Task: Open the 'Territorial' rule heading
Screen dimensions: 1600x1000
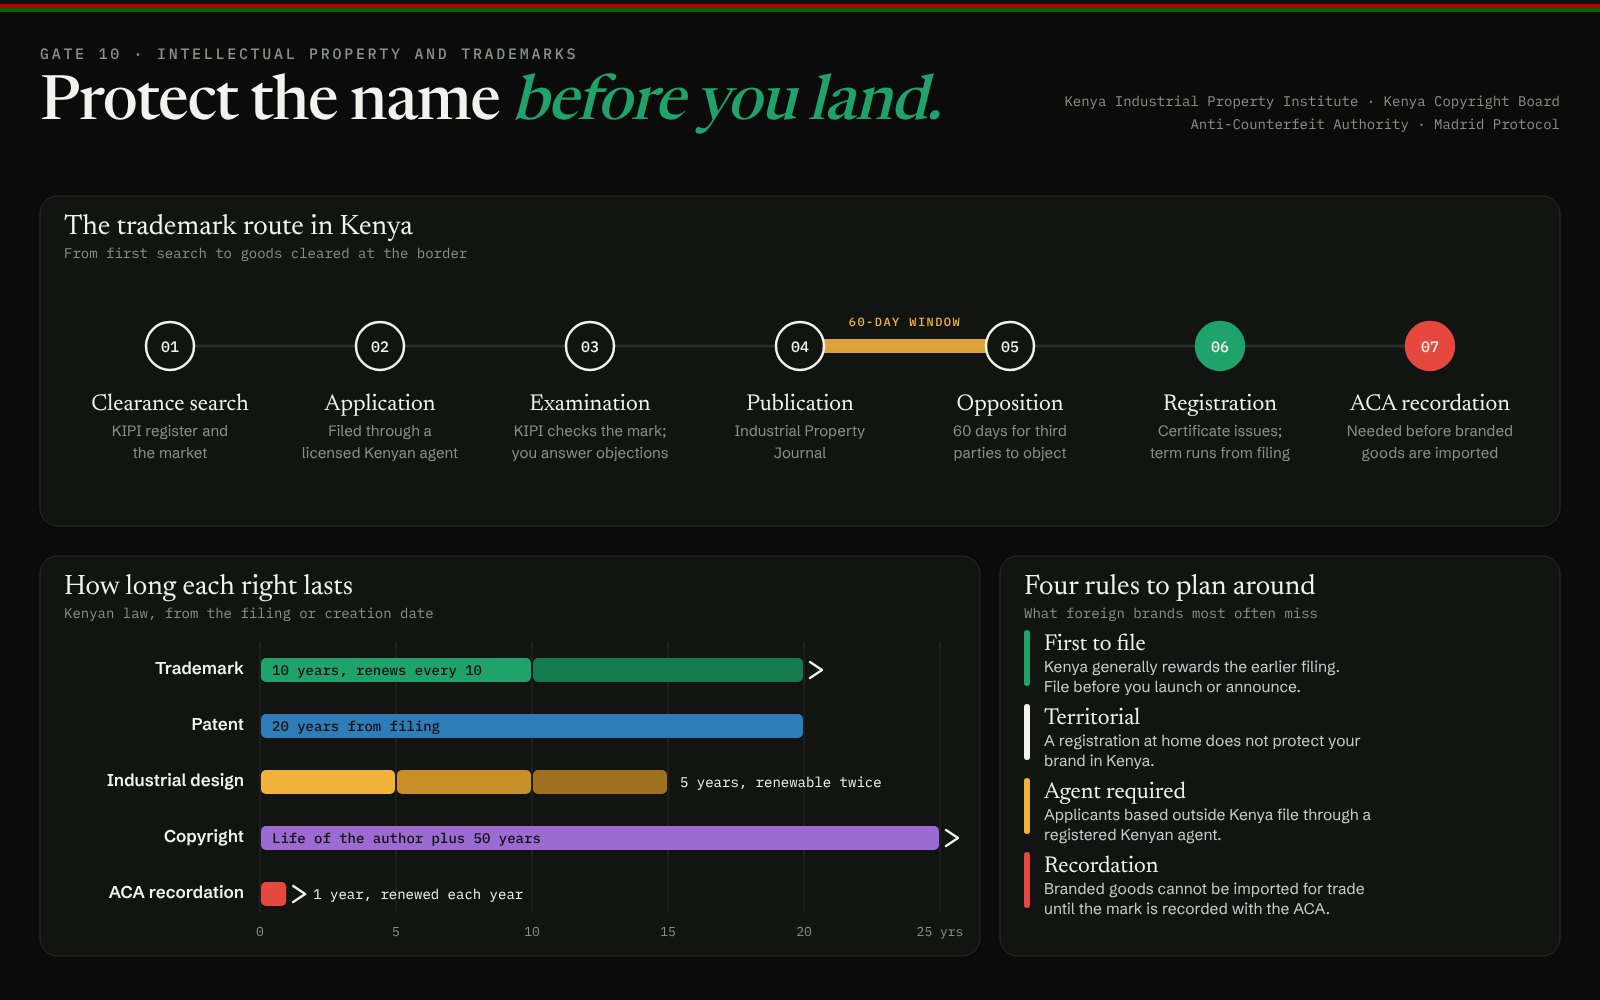Action: point(1092,717)
